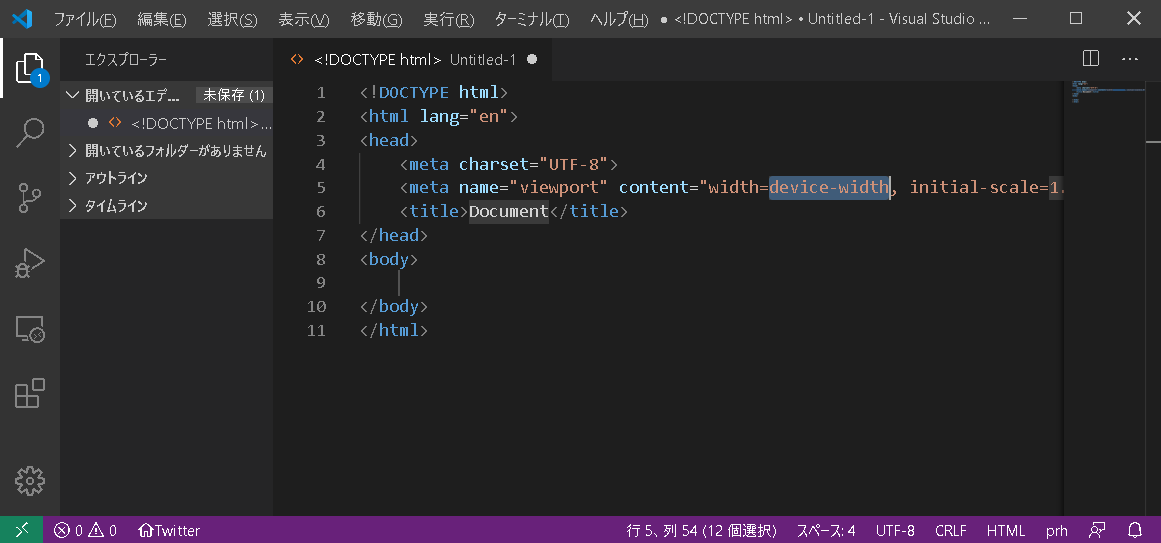Open the ターミナル menu

coord(532,20)
